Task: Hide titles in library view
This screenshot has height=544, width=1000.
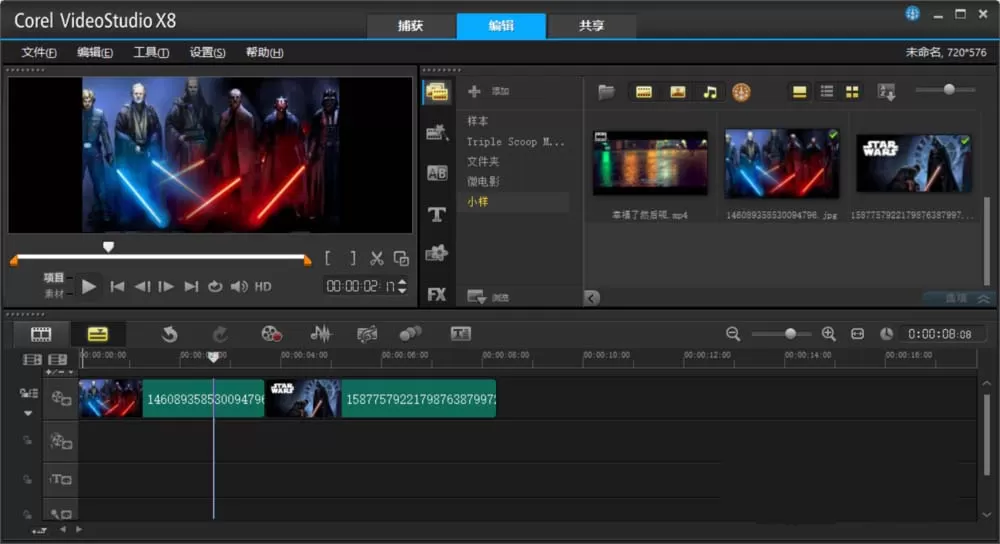Action: pos(799,92)
